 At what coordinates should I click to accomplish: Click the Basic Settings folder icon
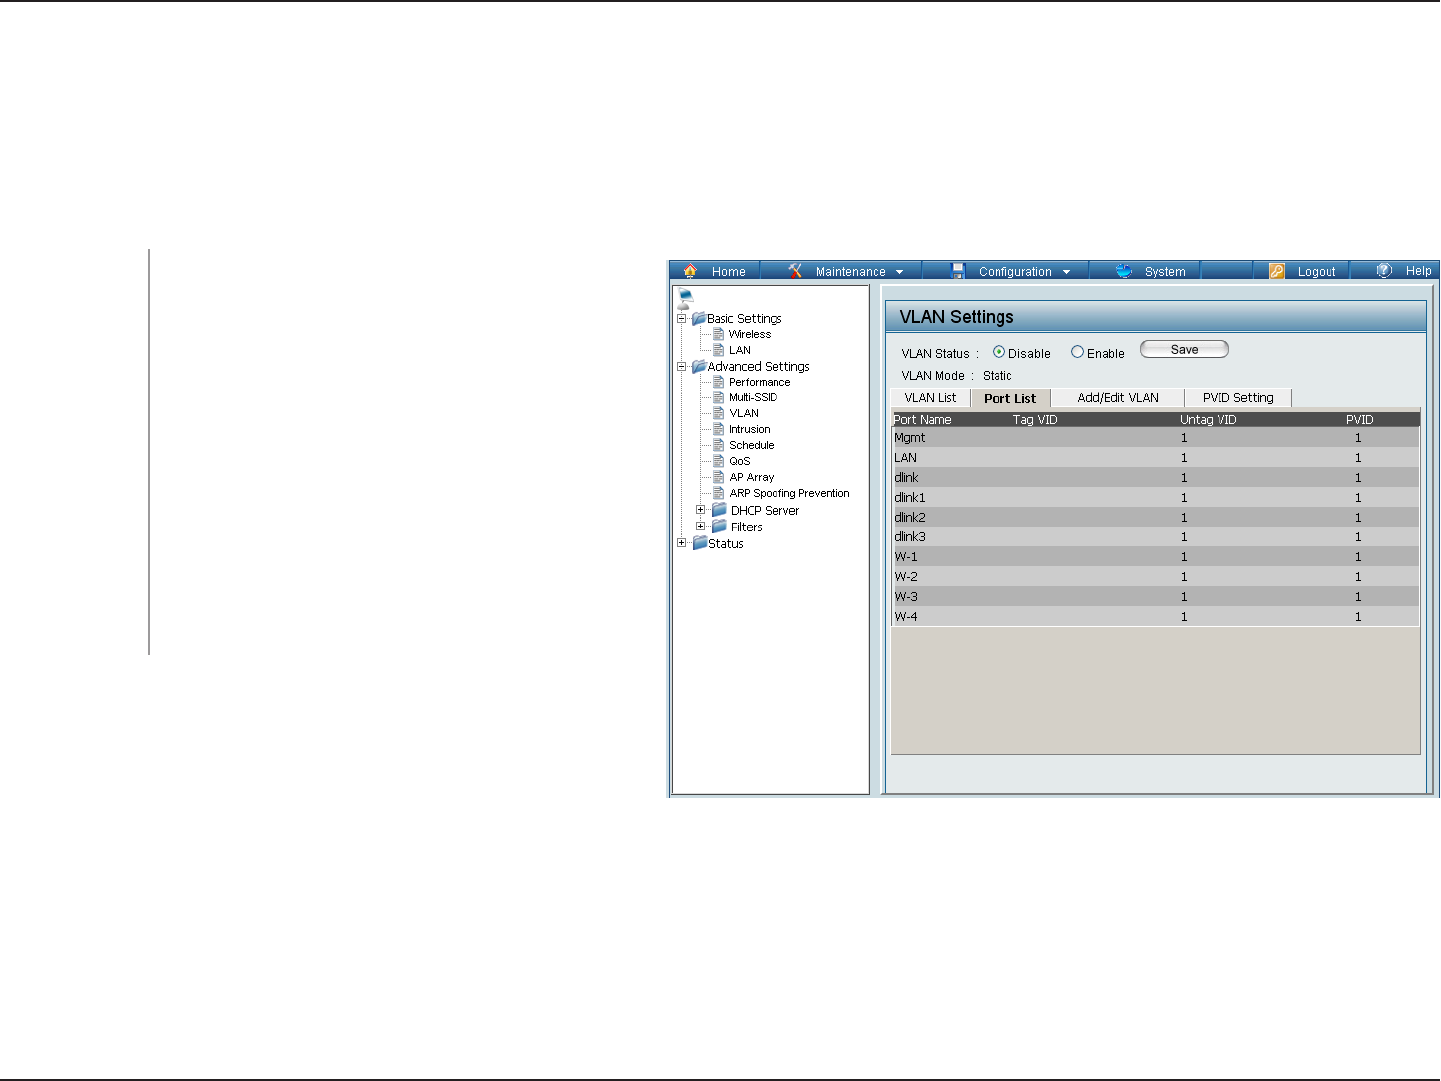(699, 318)
